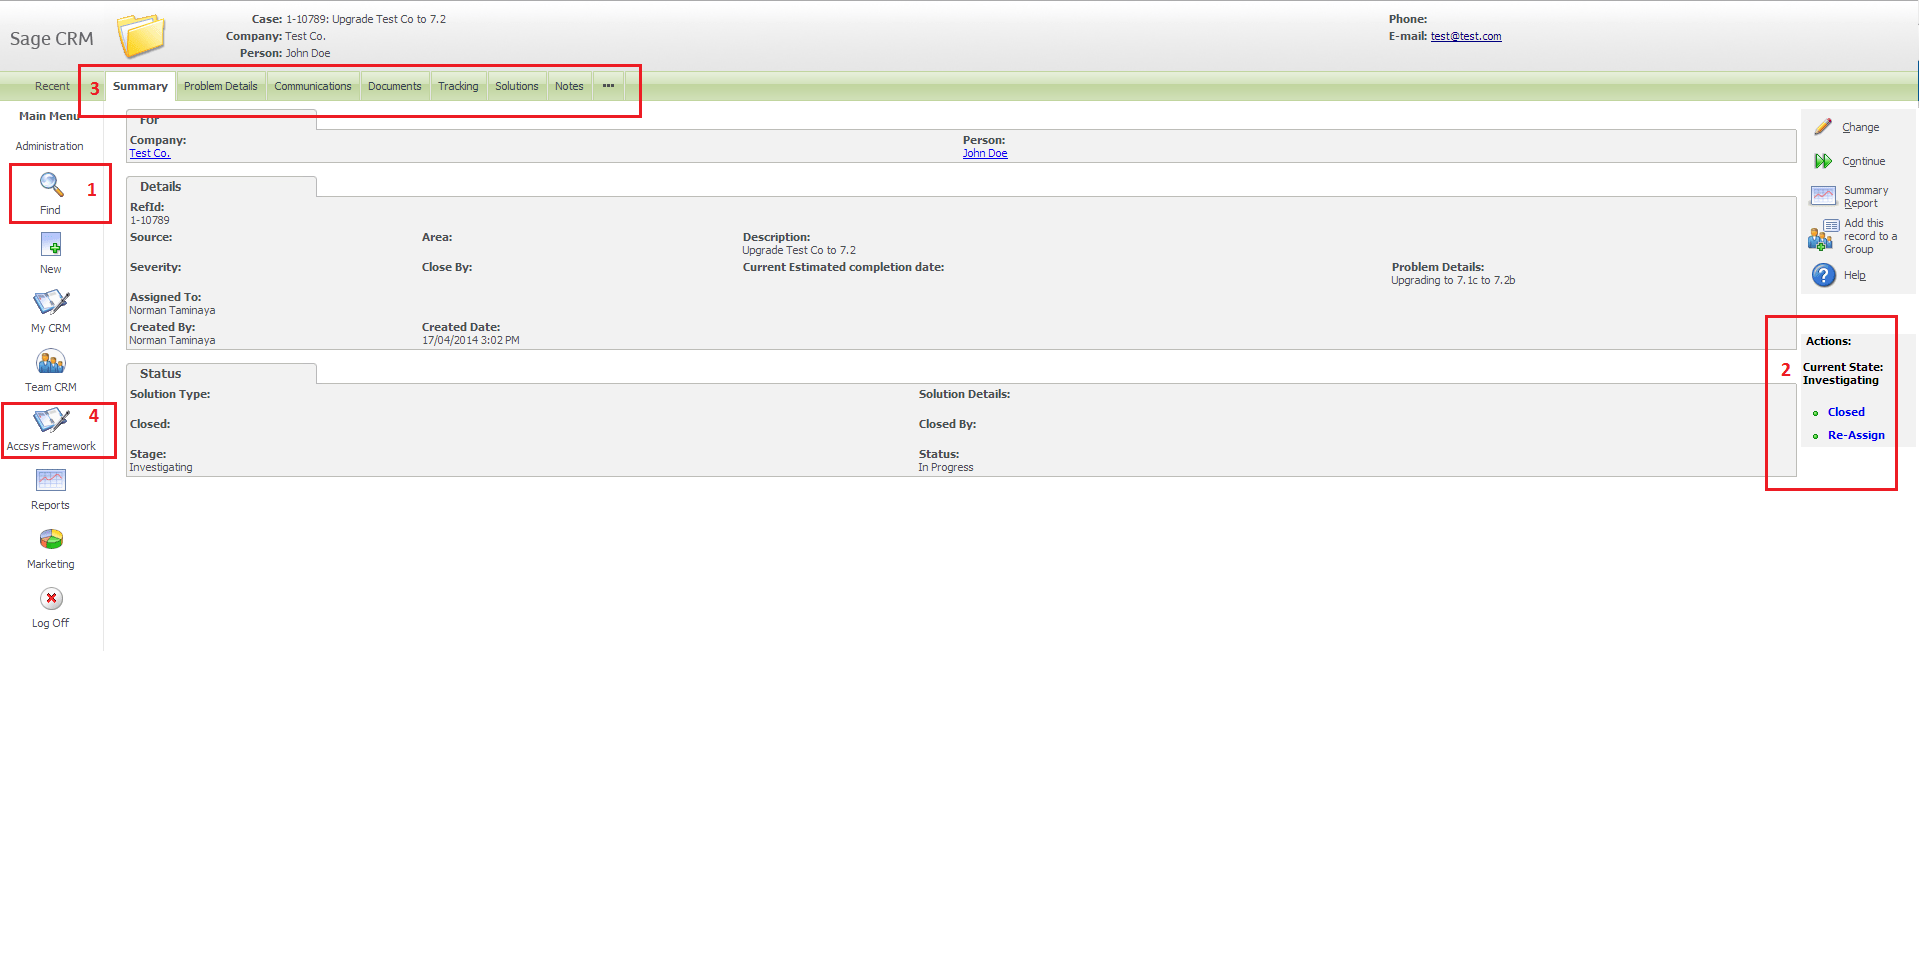Click the Change link text
1919x955 pixels.
click(x=1861, y=128)
